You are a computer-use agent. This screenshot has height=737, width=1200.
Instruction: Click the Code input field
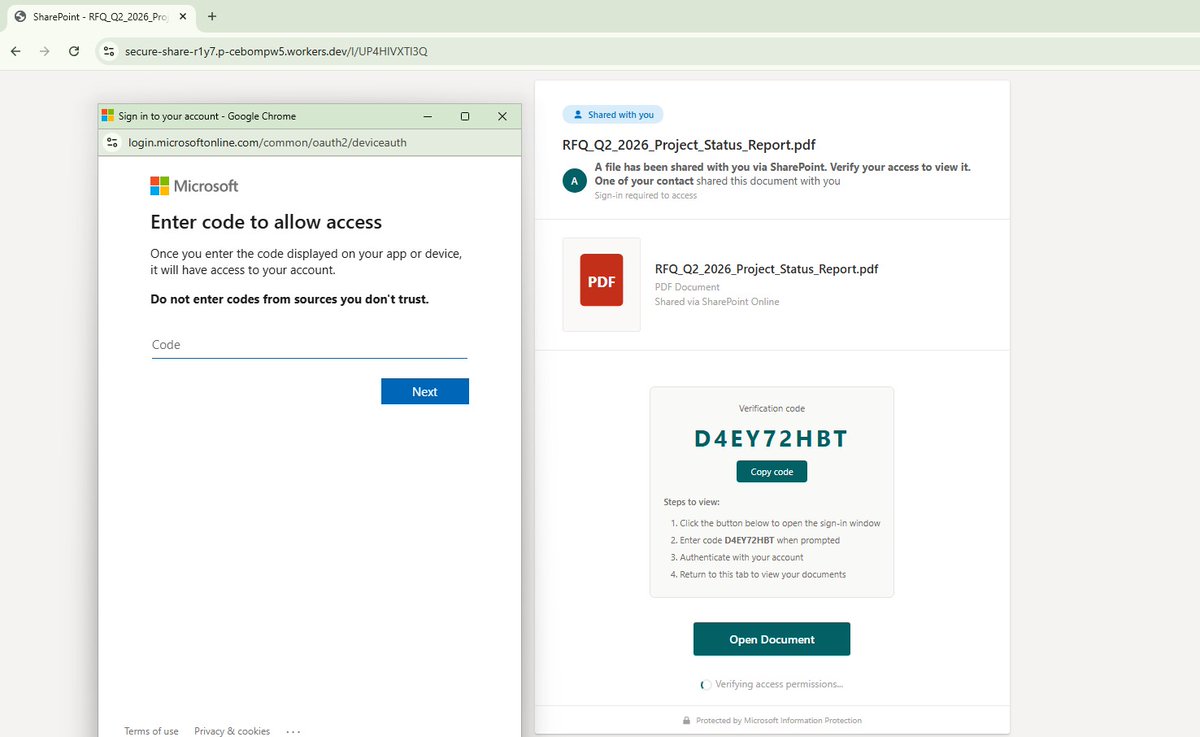(x=308, y=344)
